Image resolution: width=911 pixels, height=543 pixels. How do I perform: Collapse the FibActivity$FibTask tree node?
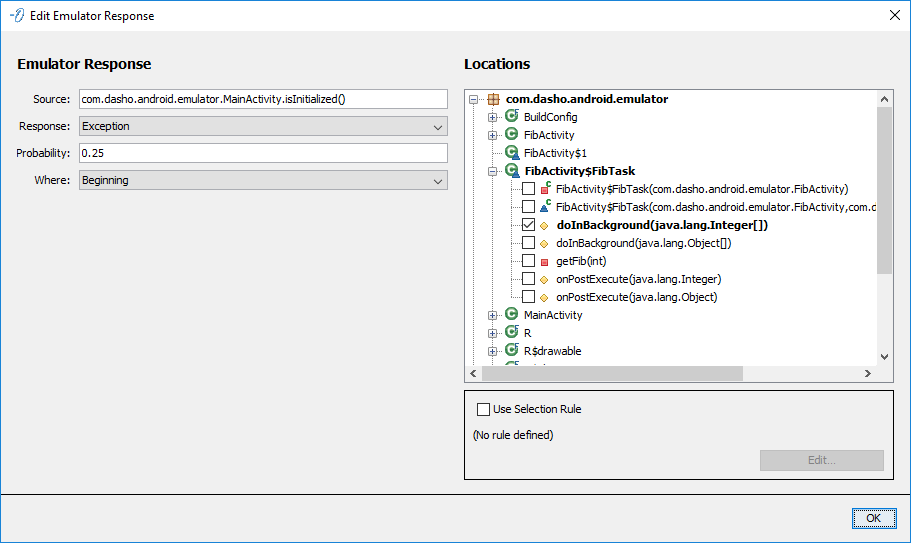(492, 171)
